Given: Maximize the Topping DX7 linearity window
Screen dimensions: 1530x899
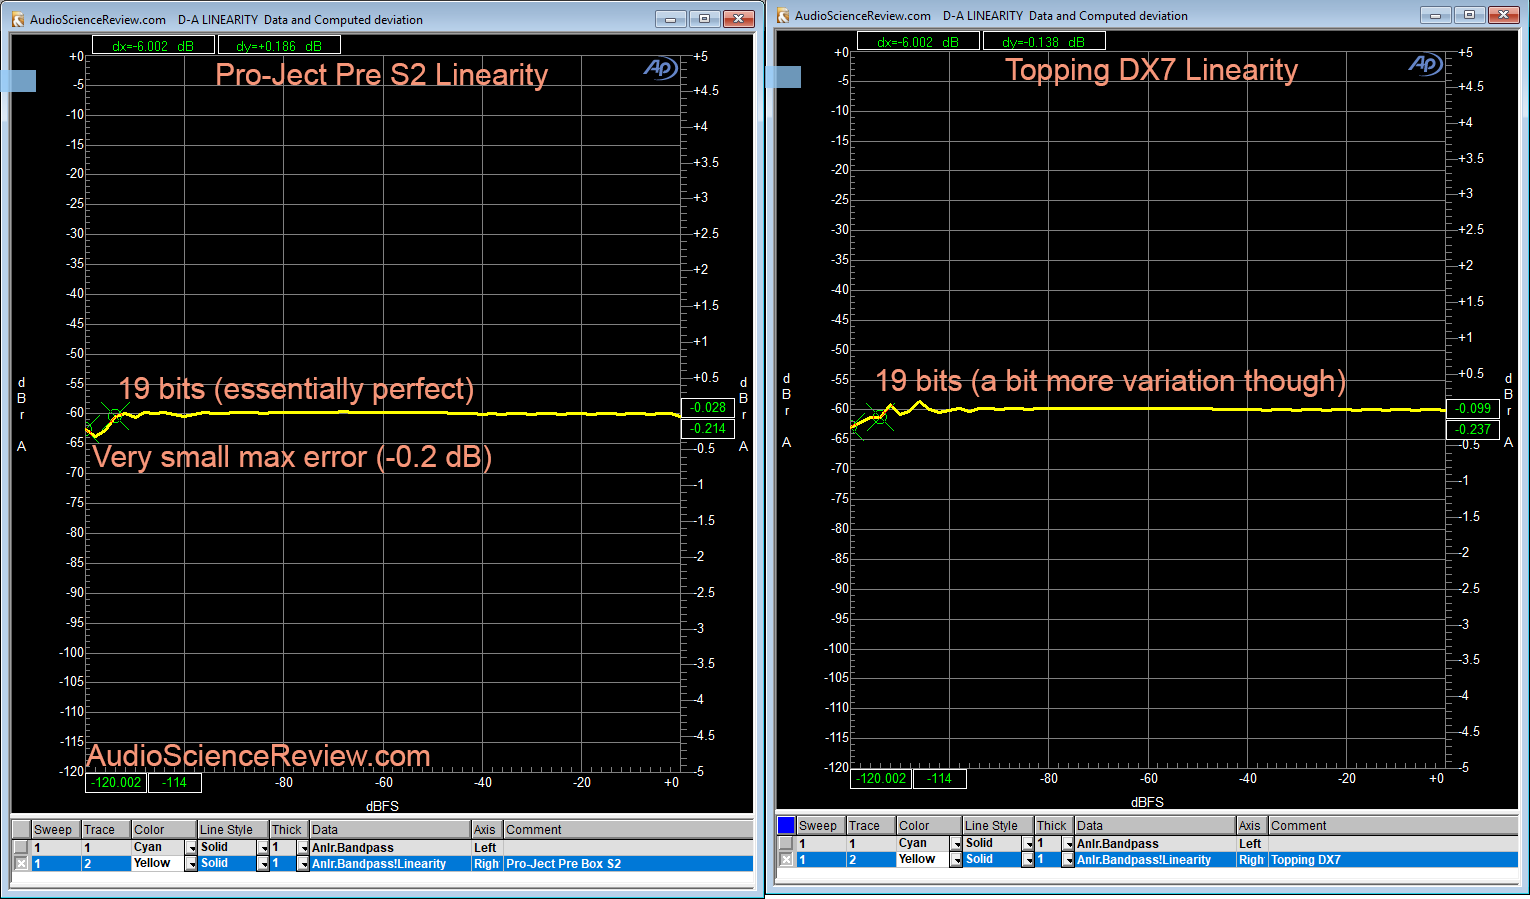Looking at the screenshot, I should [x=1469, y=15].
